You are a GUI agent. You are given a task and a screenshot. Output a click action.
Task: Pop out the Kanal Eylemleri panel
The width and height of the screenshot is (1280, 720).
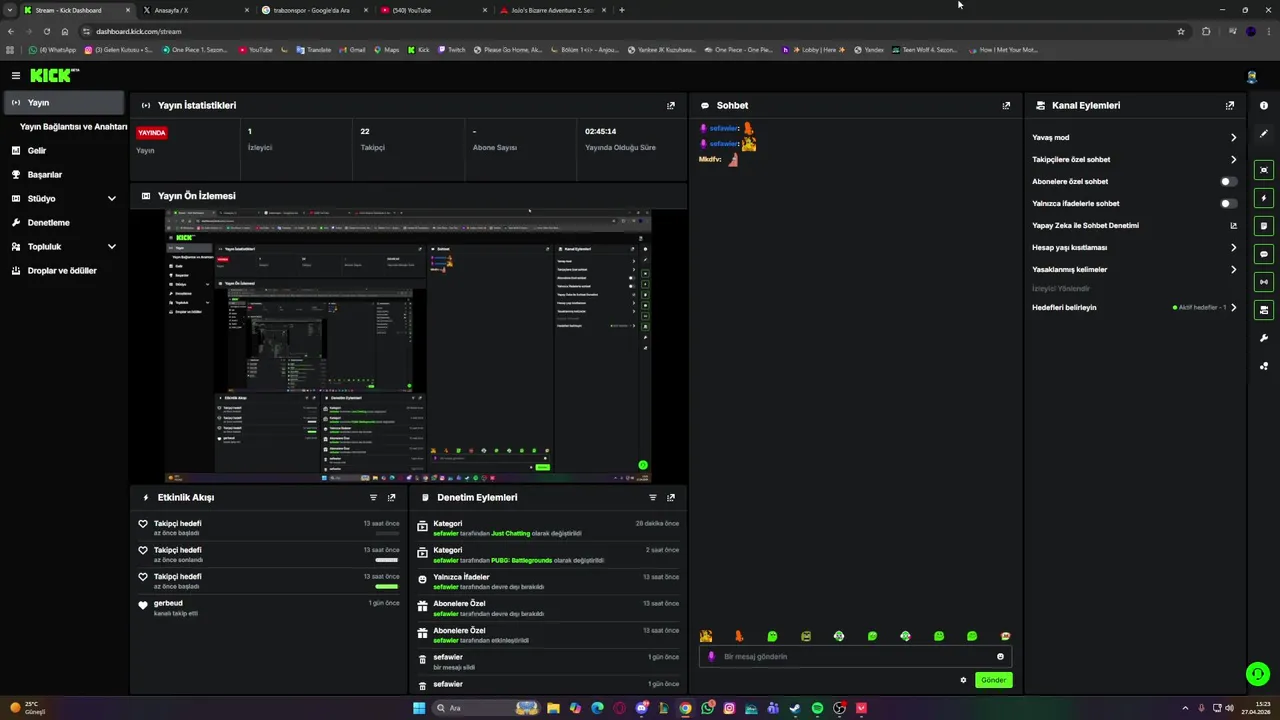[x=1230, y=105]
